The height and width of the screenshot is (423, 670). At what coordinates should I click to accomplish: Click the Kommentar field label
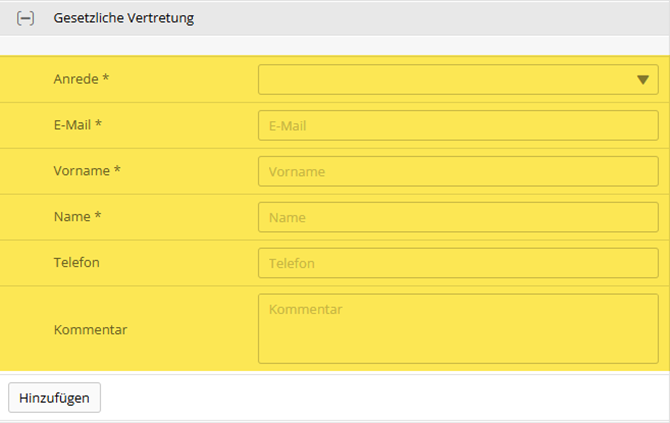click(x=90, y=329)
